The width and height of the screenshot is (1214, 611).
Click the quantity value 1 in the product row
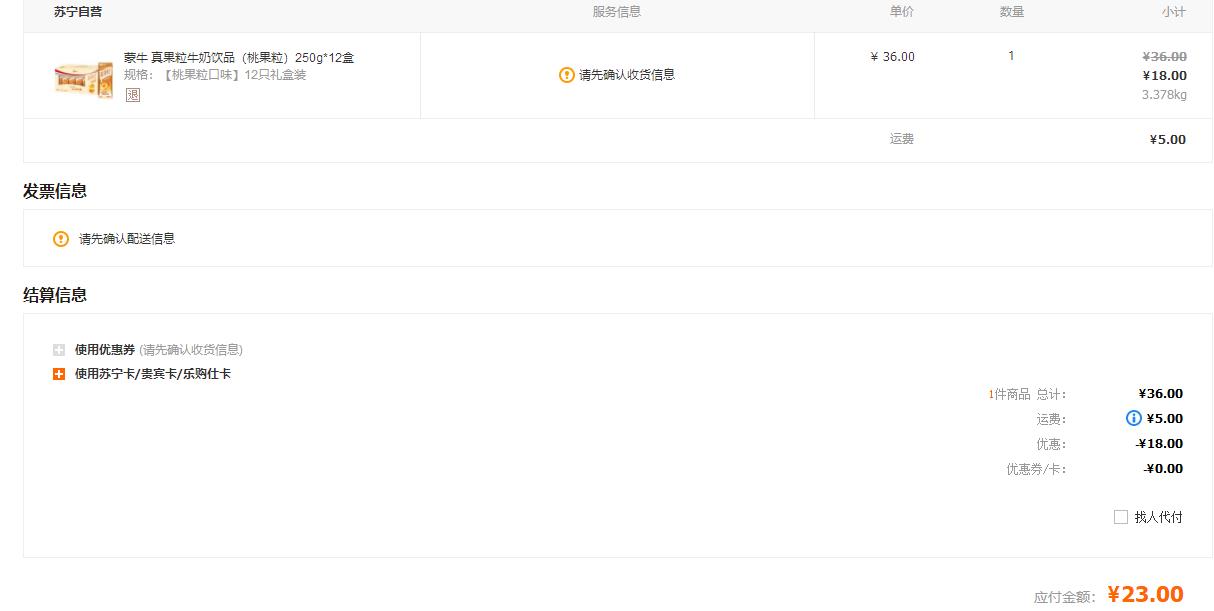tap(1011, 56)
